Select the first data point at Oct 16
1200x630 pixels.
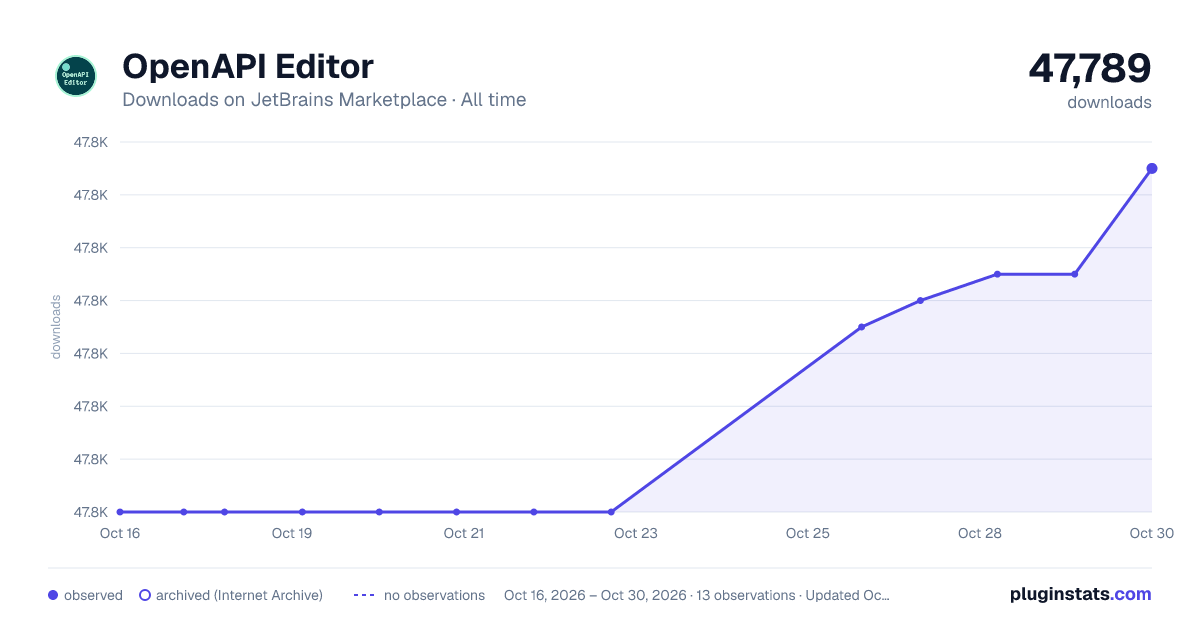120,512
